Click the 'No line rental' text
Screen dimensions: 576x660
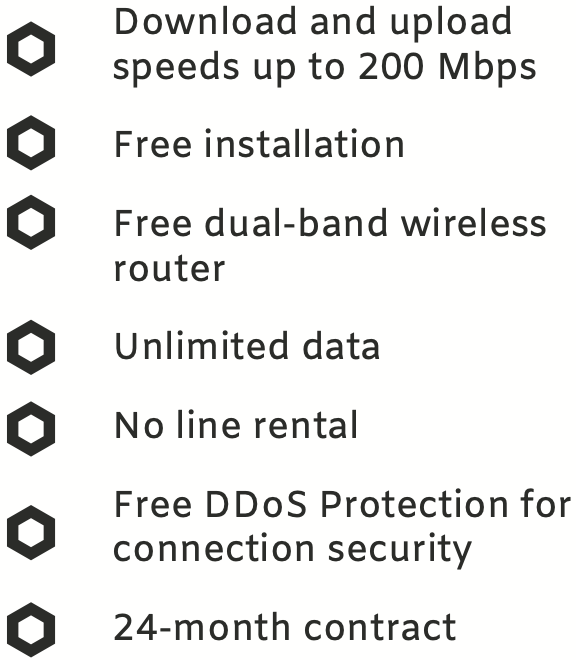point(236,425)
